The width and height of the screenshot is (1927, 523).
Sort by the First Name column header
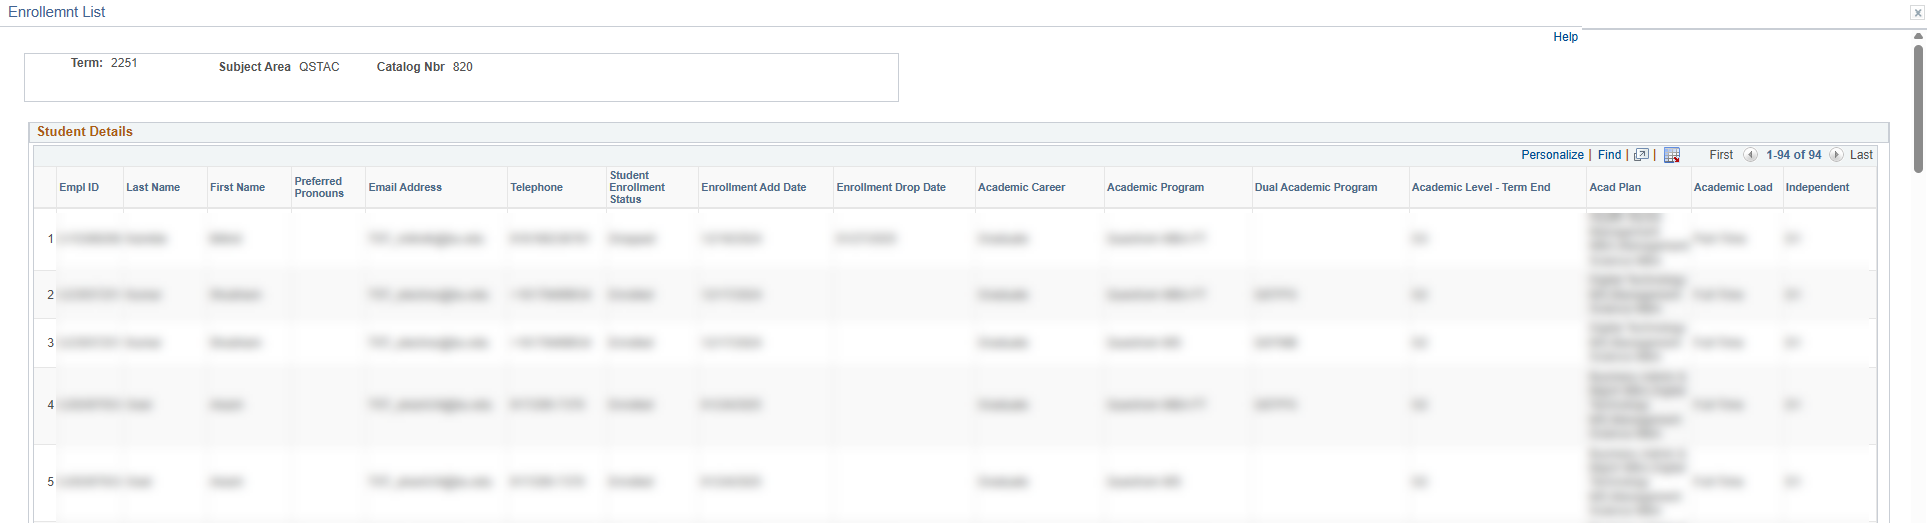tap(237, 187)
